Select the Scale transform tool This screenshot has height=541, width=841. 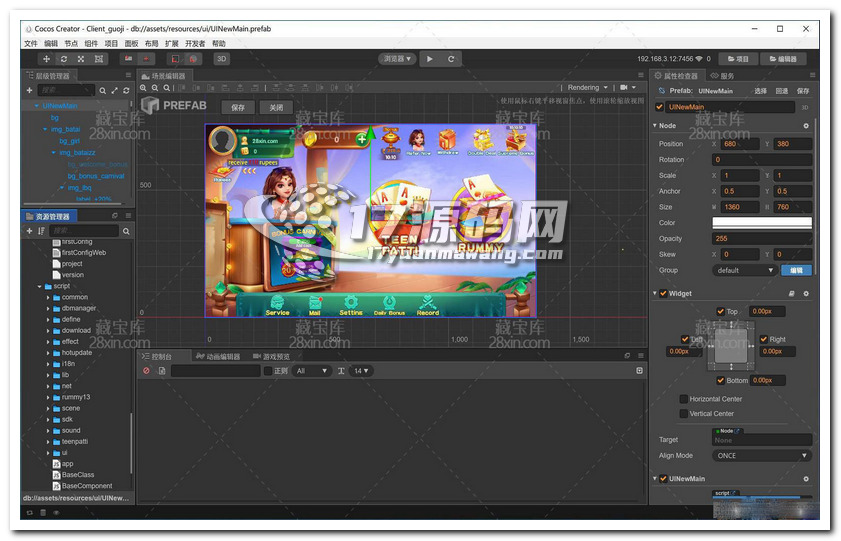click(x=81, y=59)
